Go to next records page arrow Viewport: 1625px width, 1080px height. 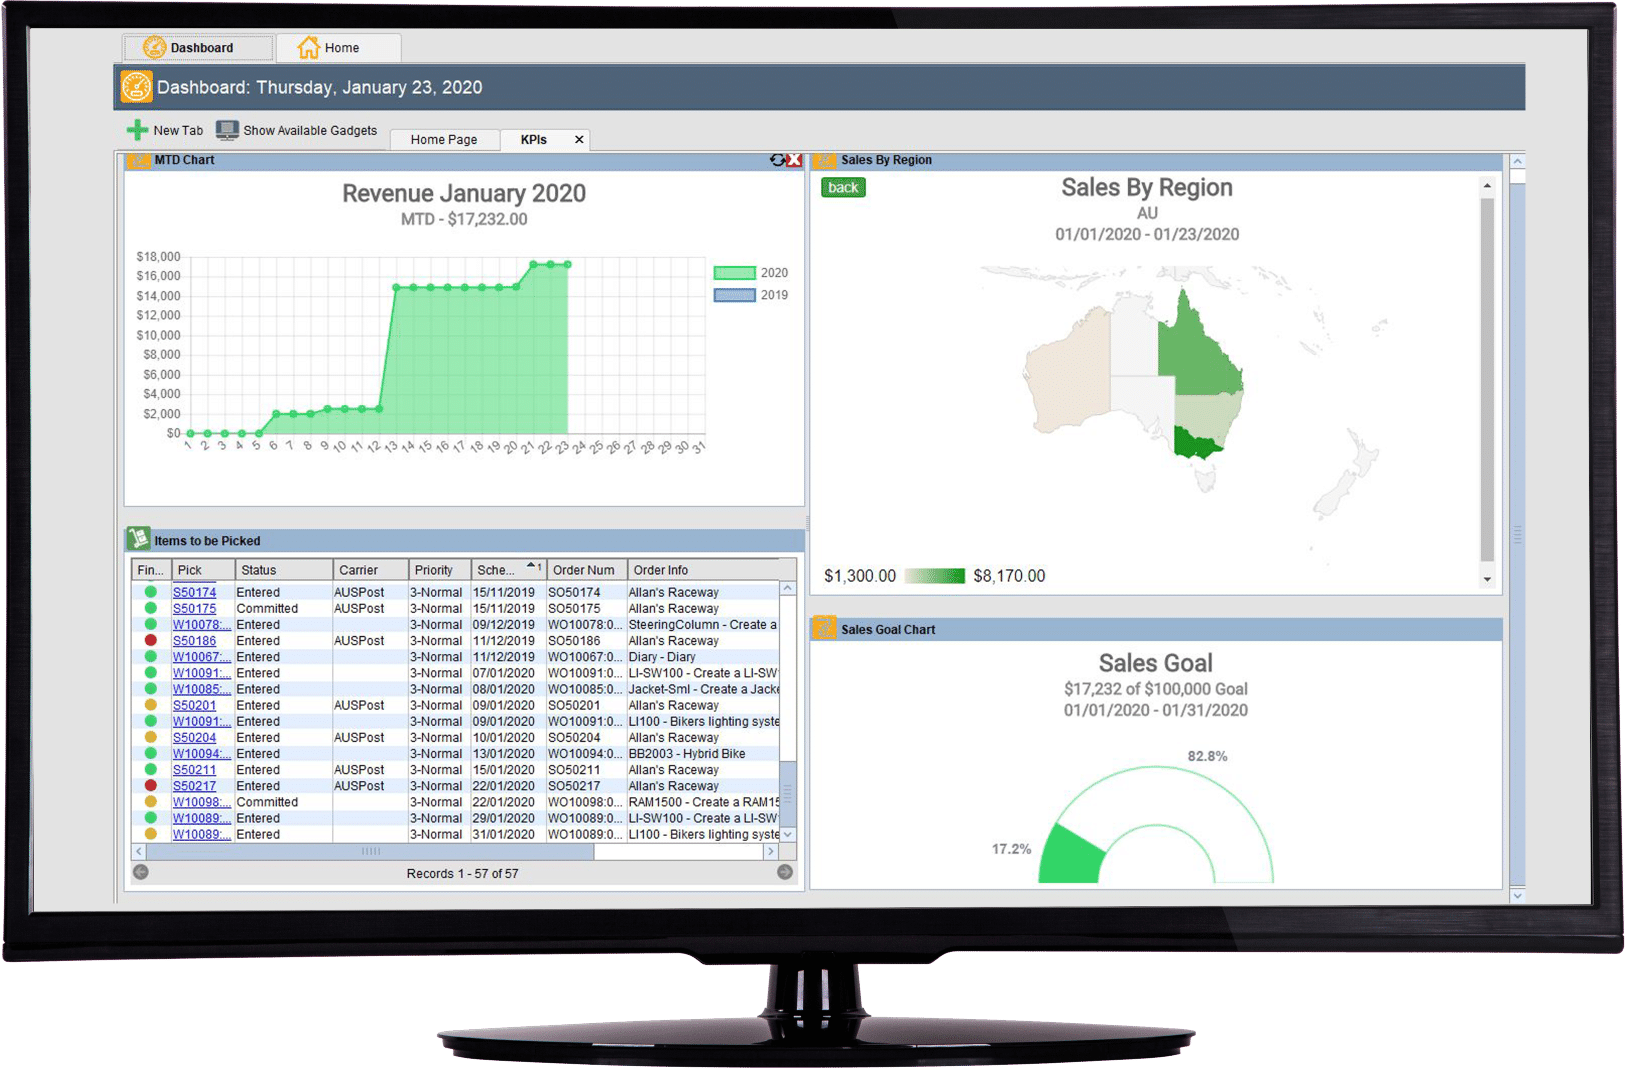[785, 872]
